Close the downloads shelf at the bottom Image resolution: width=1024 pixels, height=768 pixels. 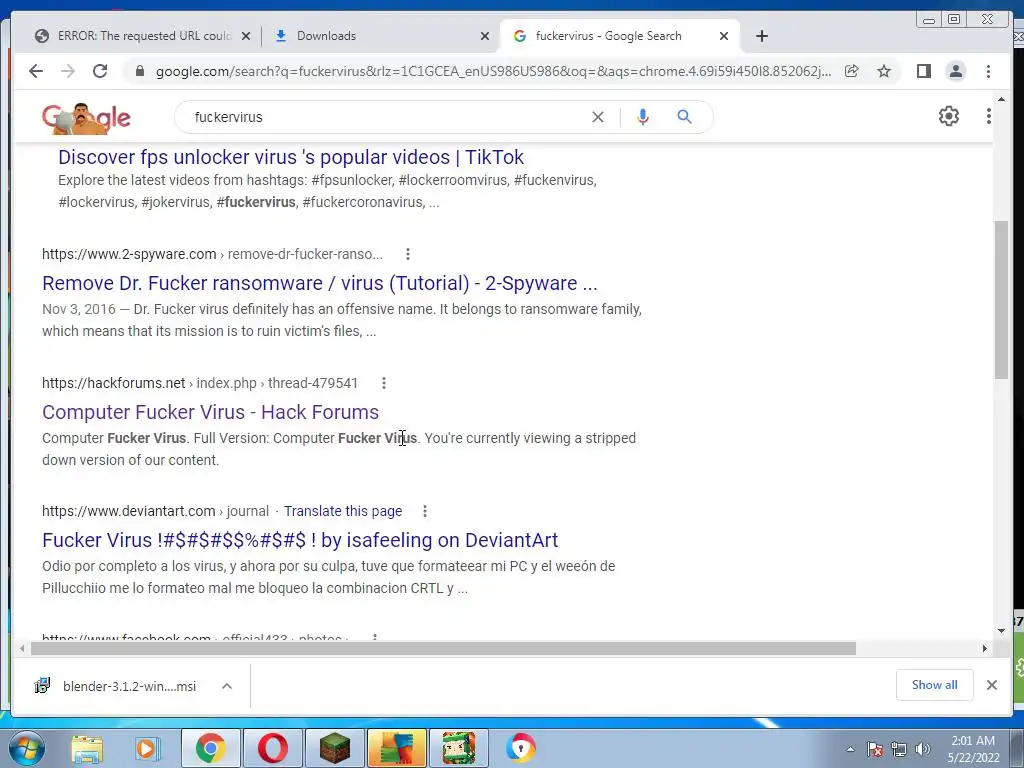[991, 685]
